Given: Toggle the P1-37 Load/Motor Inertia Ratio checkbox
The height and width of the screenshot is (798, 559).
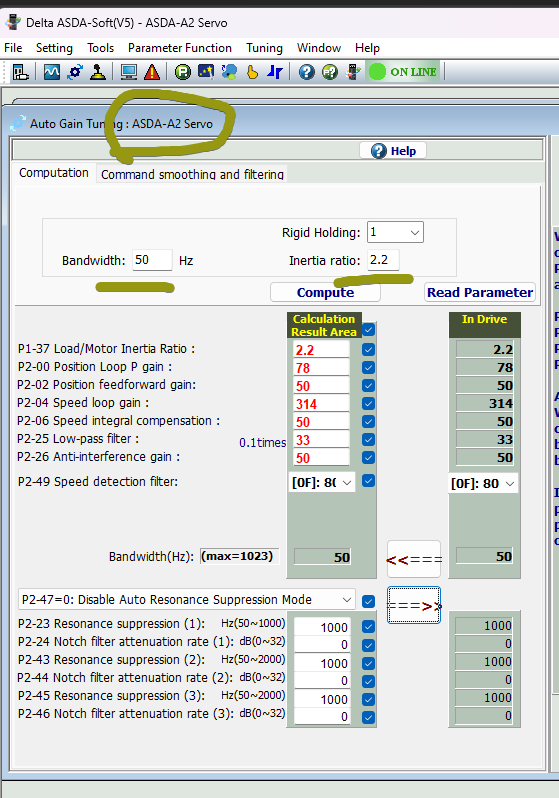Looking at the screenshot, I should pyautogui.click(x=369, y=350).
